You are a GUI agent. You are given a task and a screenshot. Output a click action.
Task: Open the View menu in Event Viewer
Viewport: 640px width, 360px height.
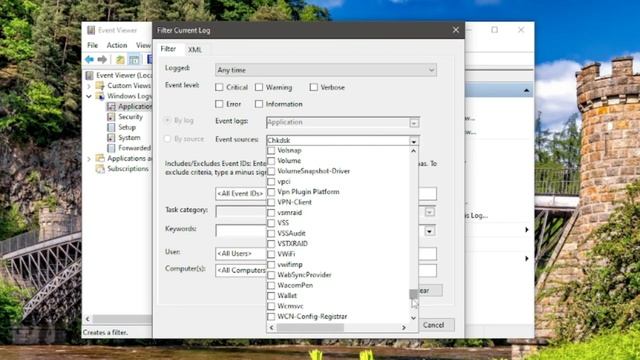pos(143,45)
